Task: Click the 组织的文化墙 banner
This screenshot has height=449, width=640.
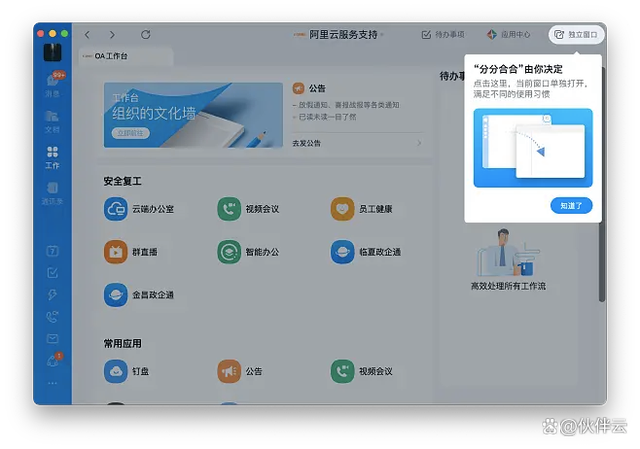Action: [193, 115]
